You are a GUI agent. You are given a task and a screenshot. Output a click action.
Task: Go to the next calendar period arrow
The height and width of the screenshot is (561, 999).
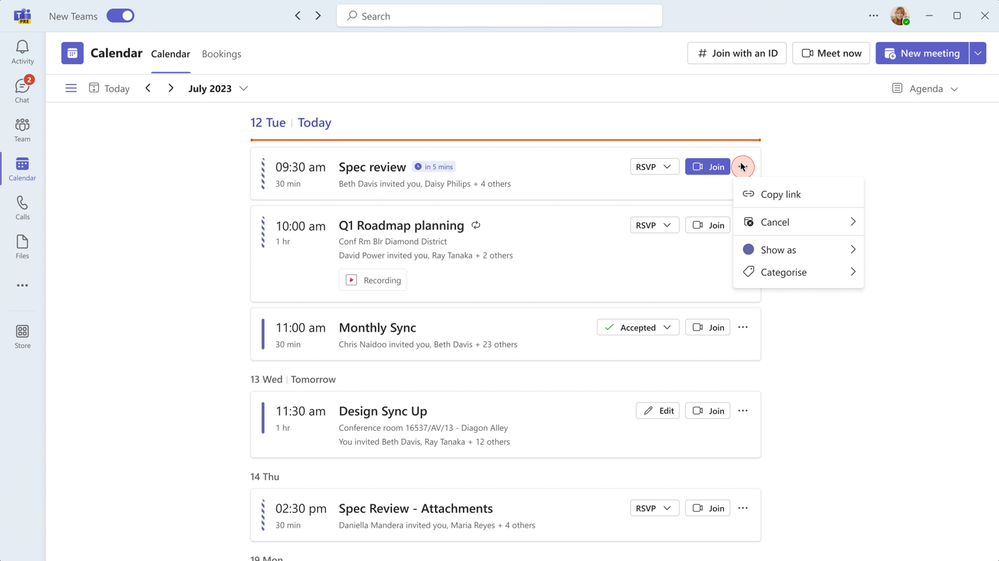[x=171, y=89]
